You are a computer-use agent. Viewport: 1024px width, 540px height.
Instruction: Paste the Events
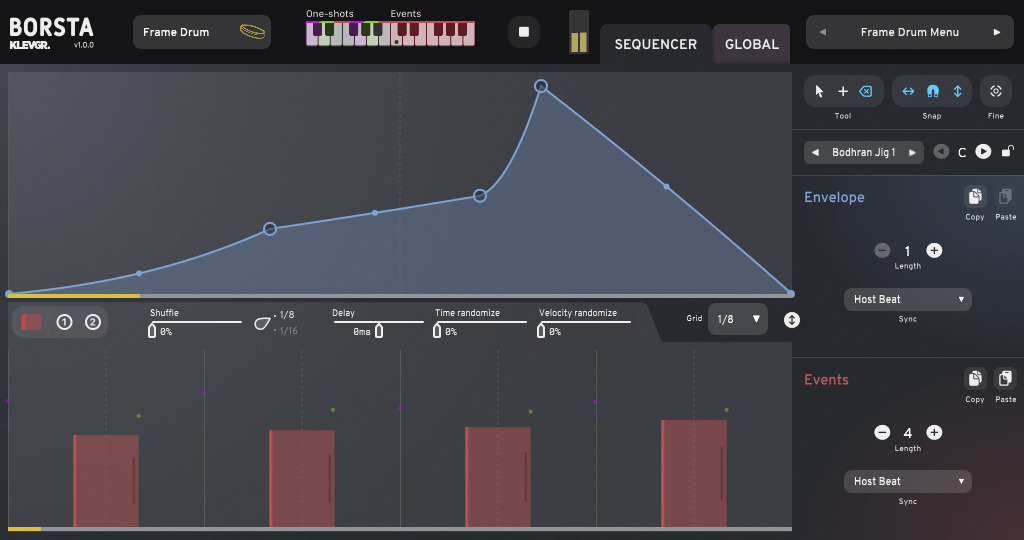point(1005,379)
